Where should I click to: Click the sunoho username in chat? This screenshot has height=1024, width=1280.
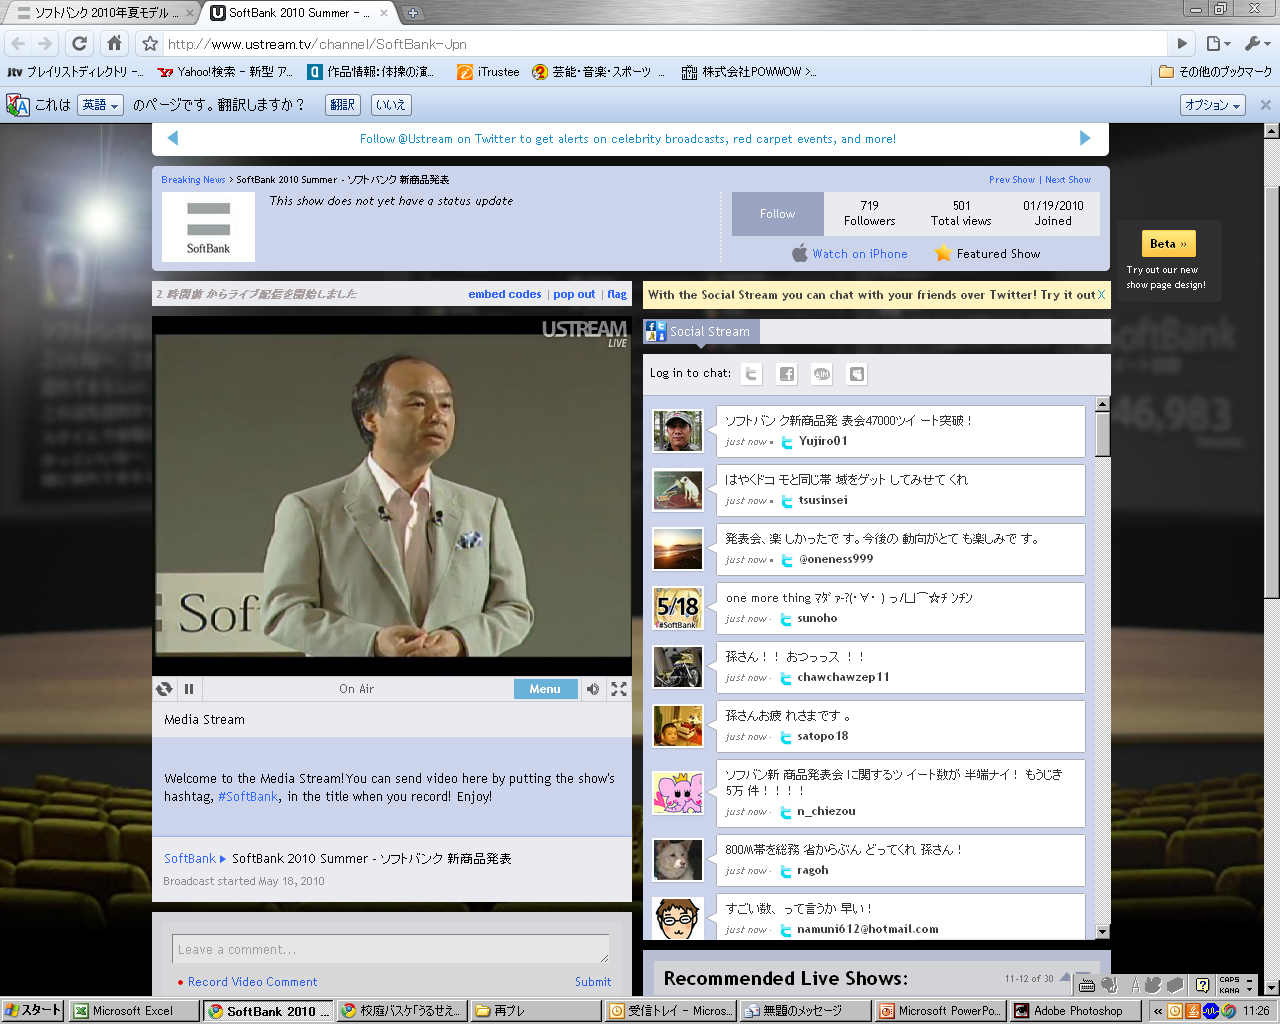[x=817, y=618]
